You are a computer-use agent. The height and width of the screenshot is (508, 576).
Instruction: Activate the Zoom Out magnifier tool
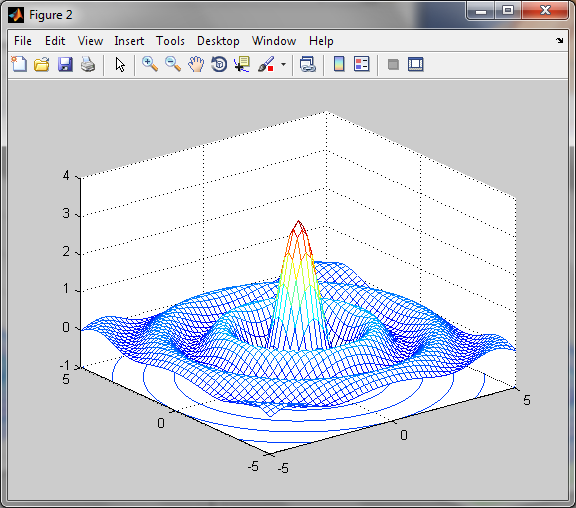173,64
